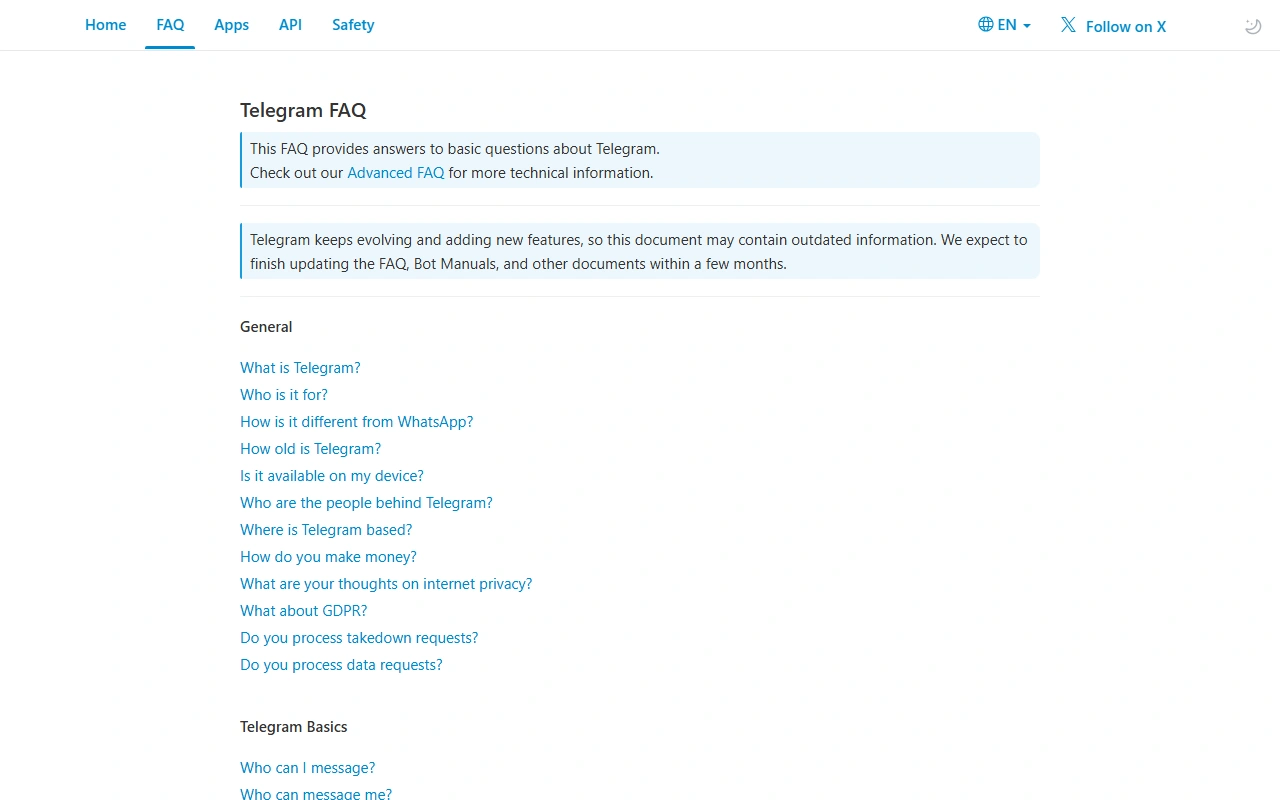Open 'Is it available on my device?'

pos(332,476)
